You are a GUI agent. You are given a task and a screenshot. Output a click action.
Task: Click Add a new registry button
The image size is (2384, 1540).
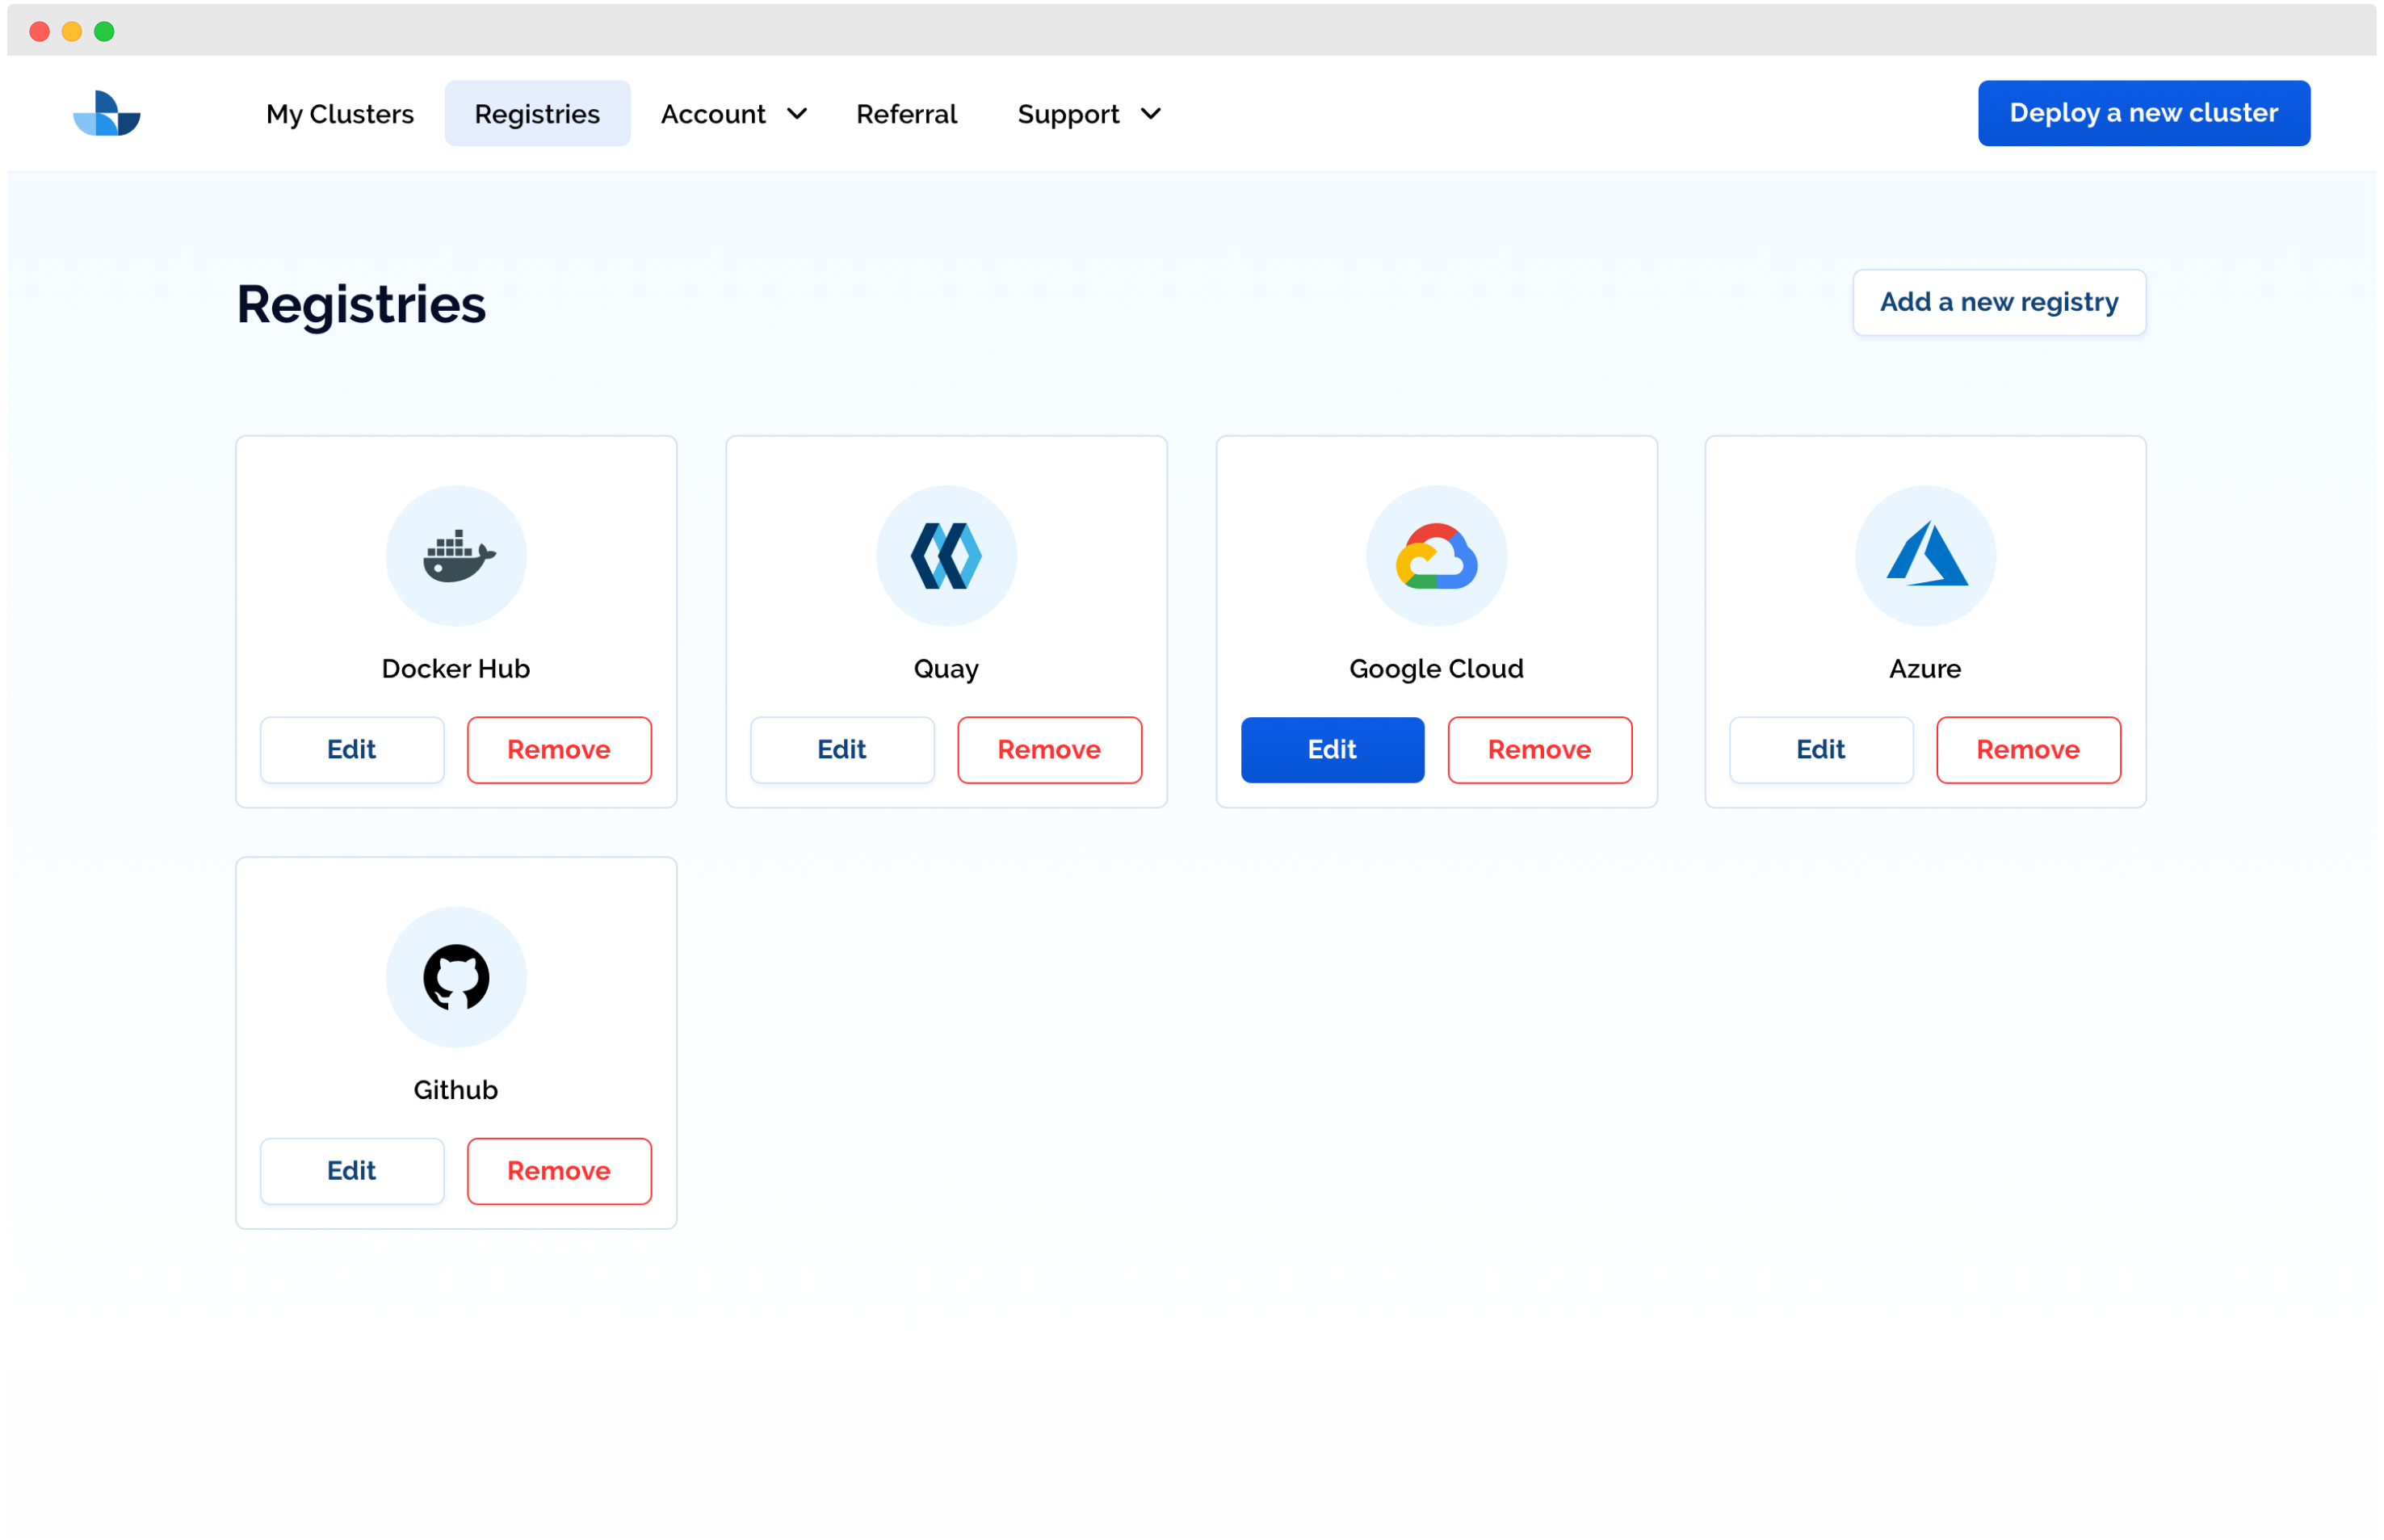click(1998, 302)
